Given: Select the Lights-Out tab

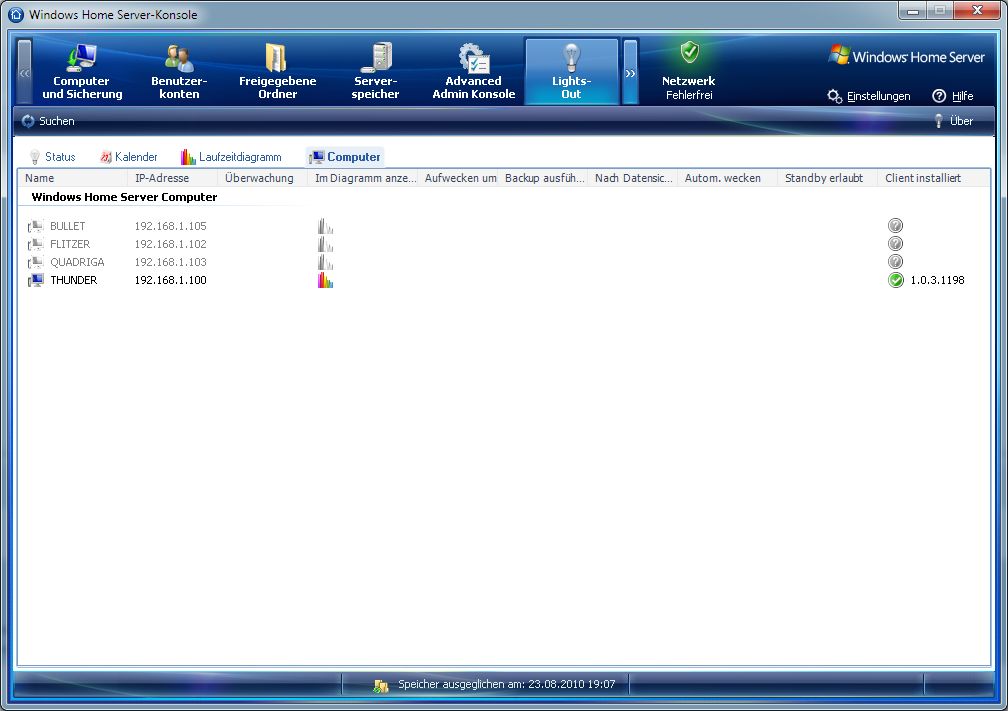Looking at the screenshot, I should 572,71.
